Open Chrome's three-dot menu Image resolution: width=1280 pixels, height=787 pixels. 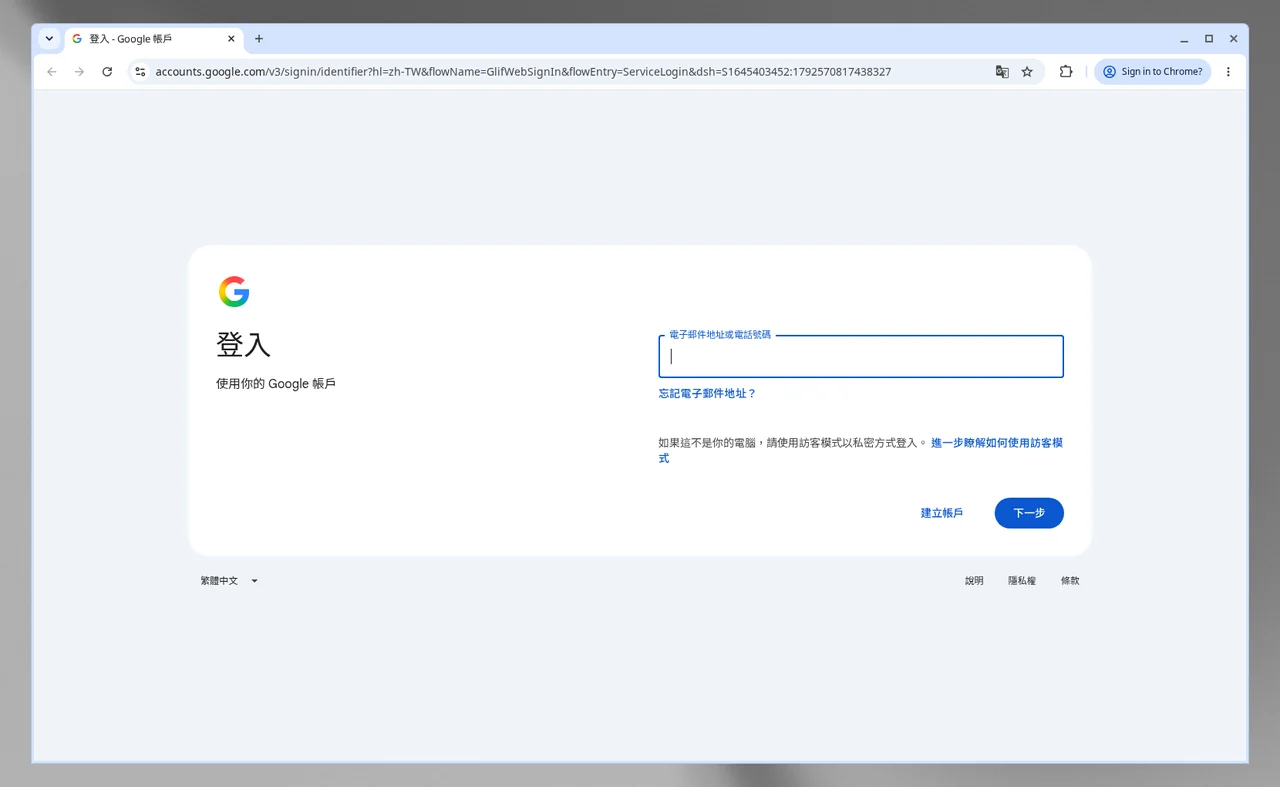[x=1228, y=72]
